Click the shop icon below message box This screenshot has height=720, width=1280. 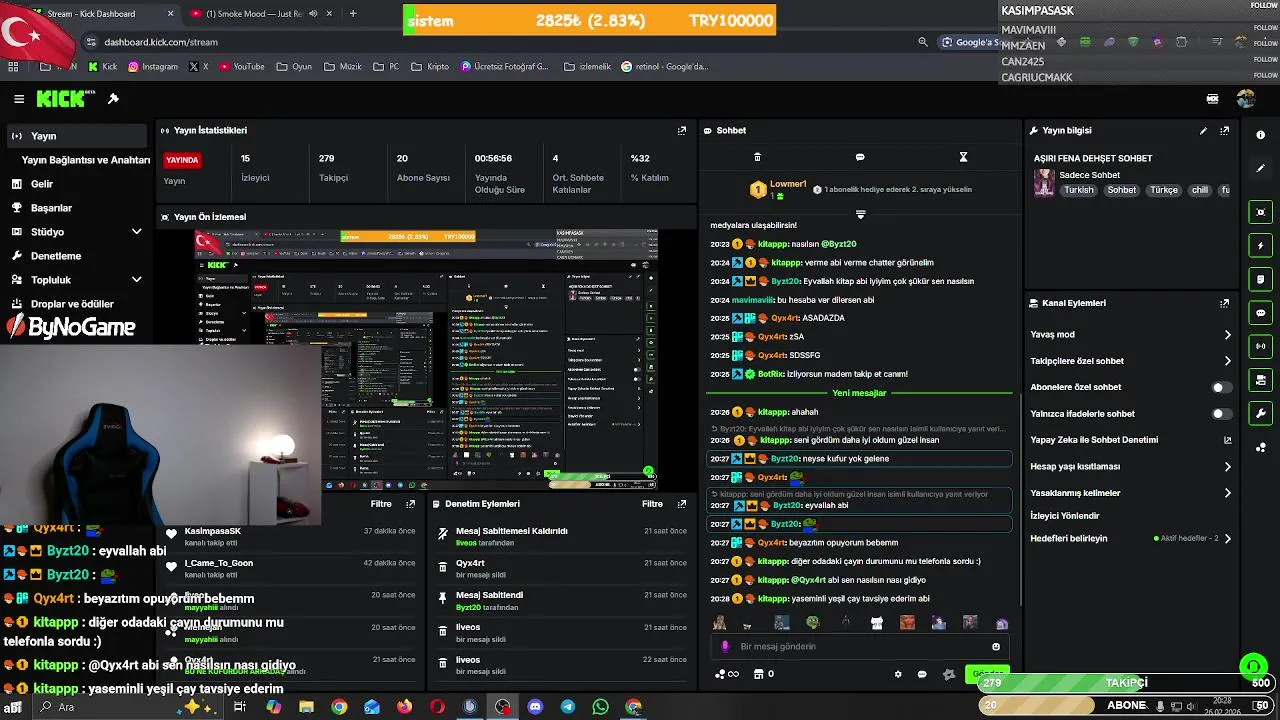[x=758, y=674]
